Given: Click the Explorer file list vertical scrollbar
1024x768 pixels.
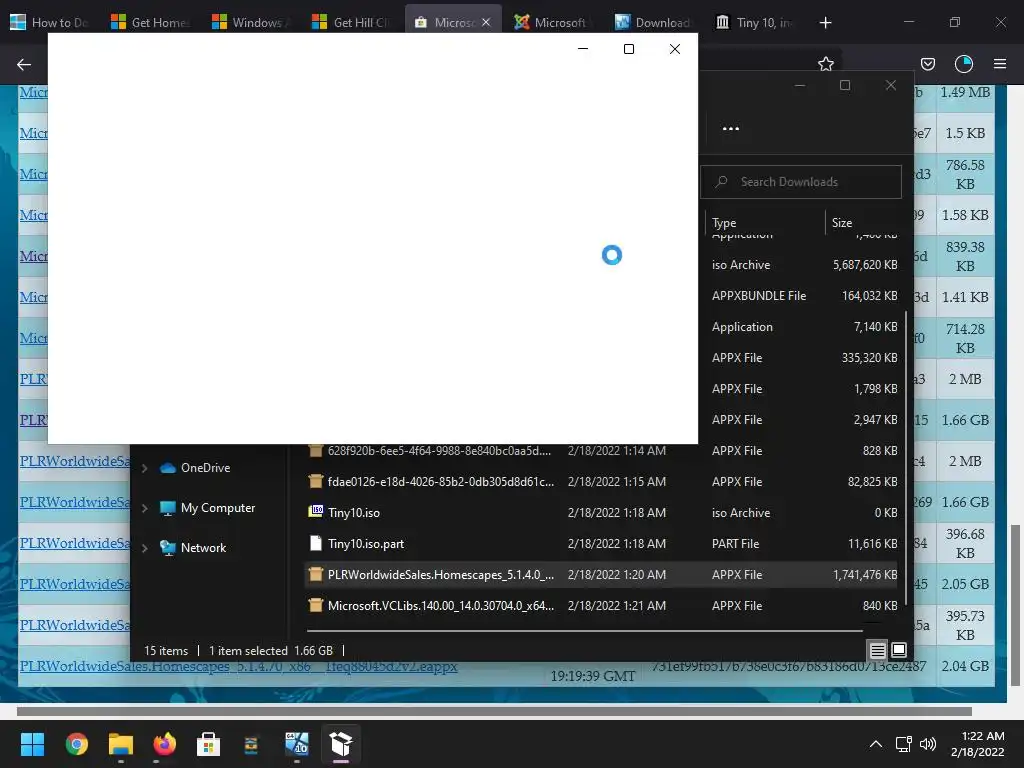Looking at the screenshot, I should point(906,457).
